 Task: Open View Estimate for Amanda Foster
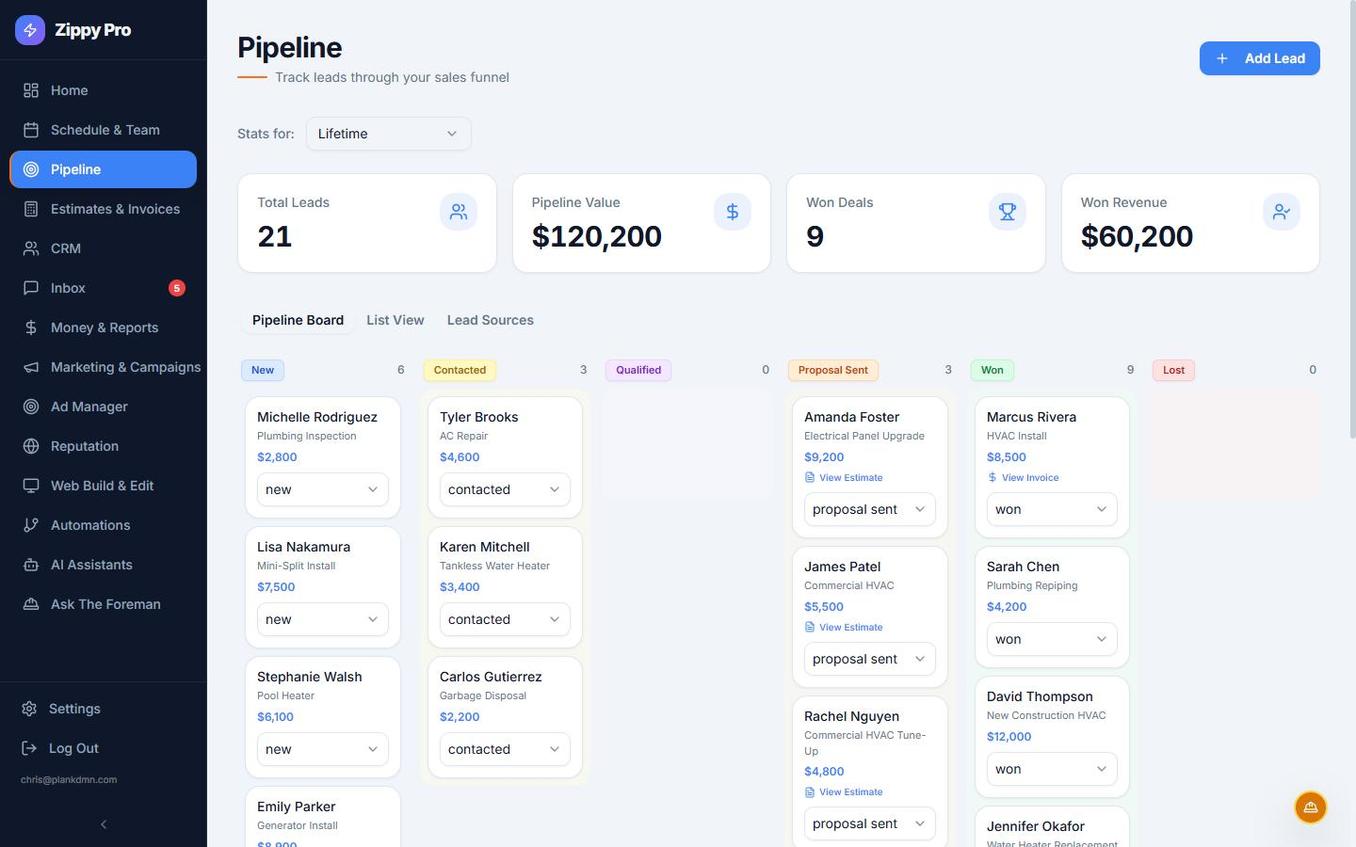tap(850, 478)
